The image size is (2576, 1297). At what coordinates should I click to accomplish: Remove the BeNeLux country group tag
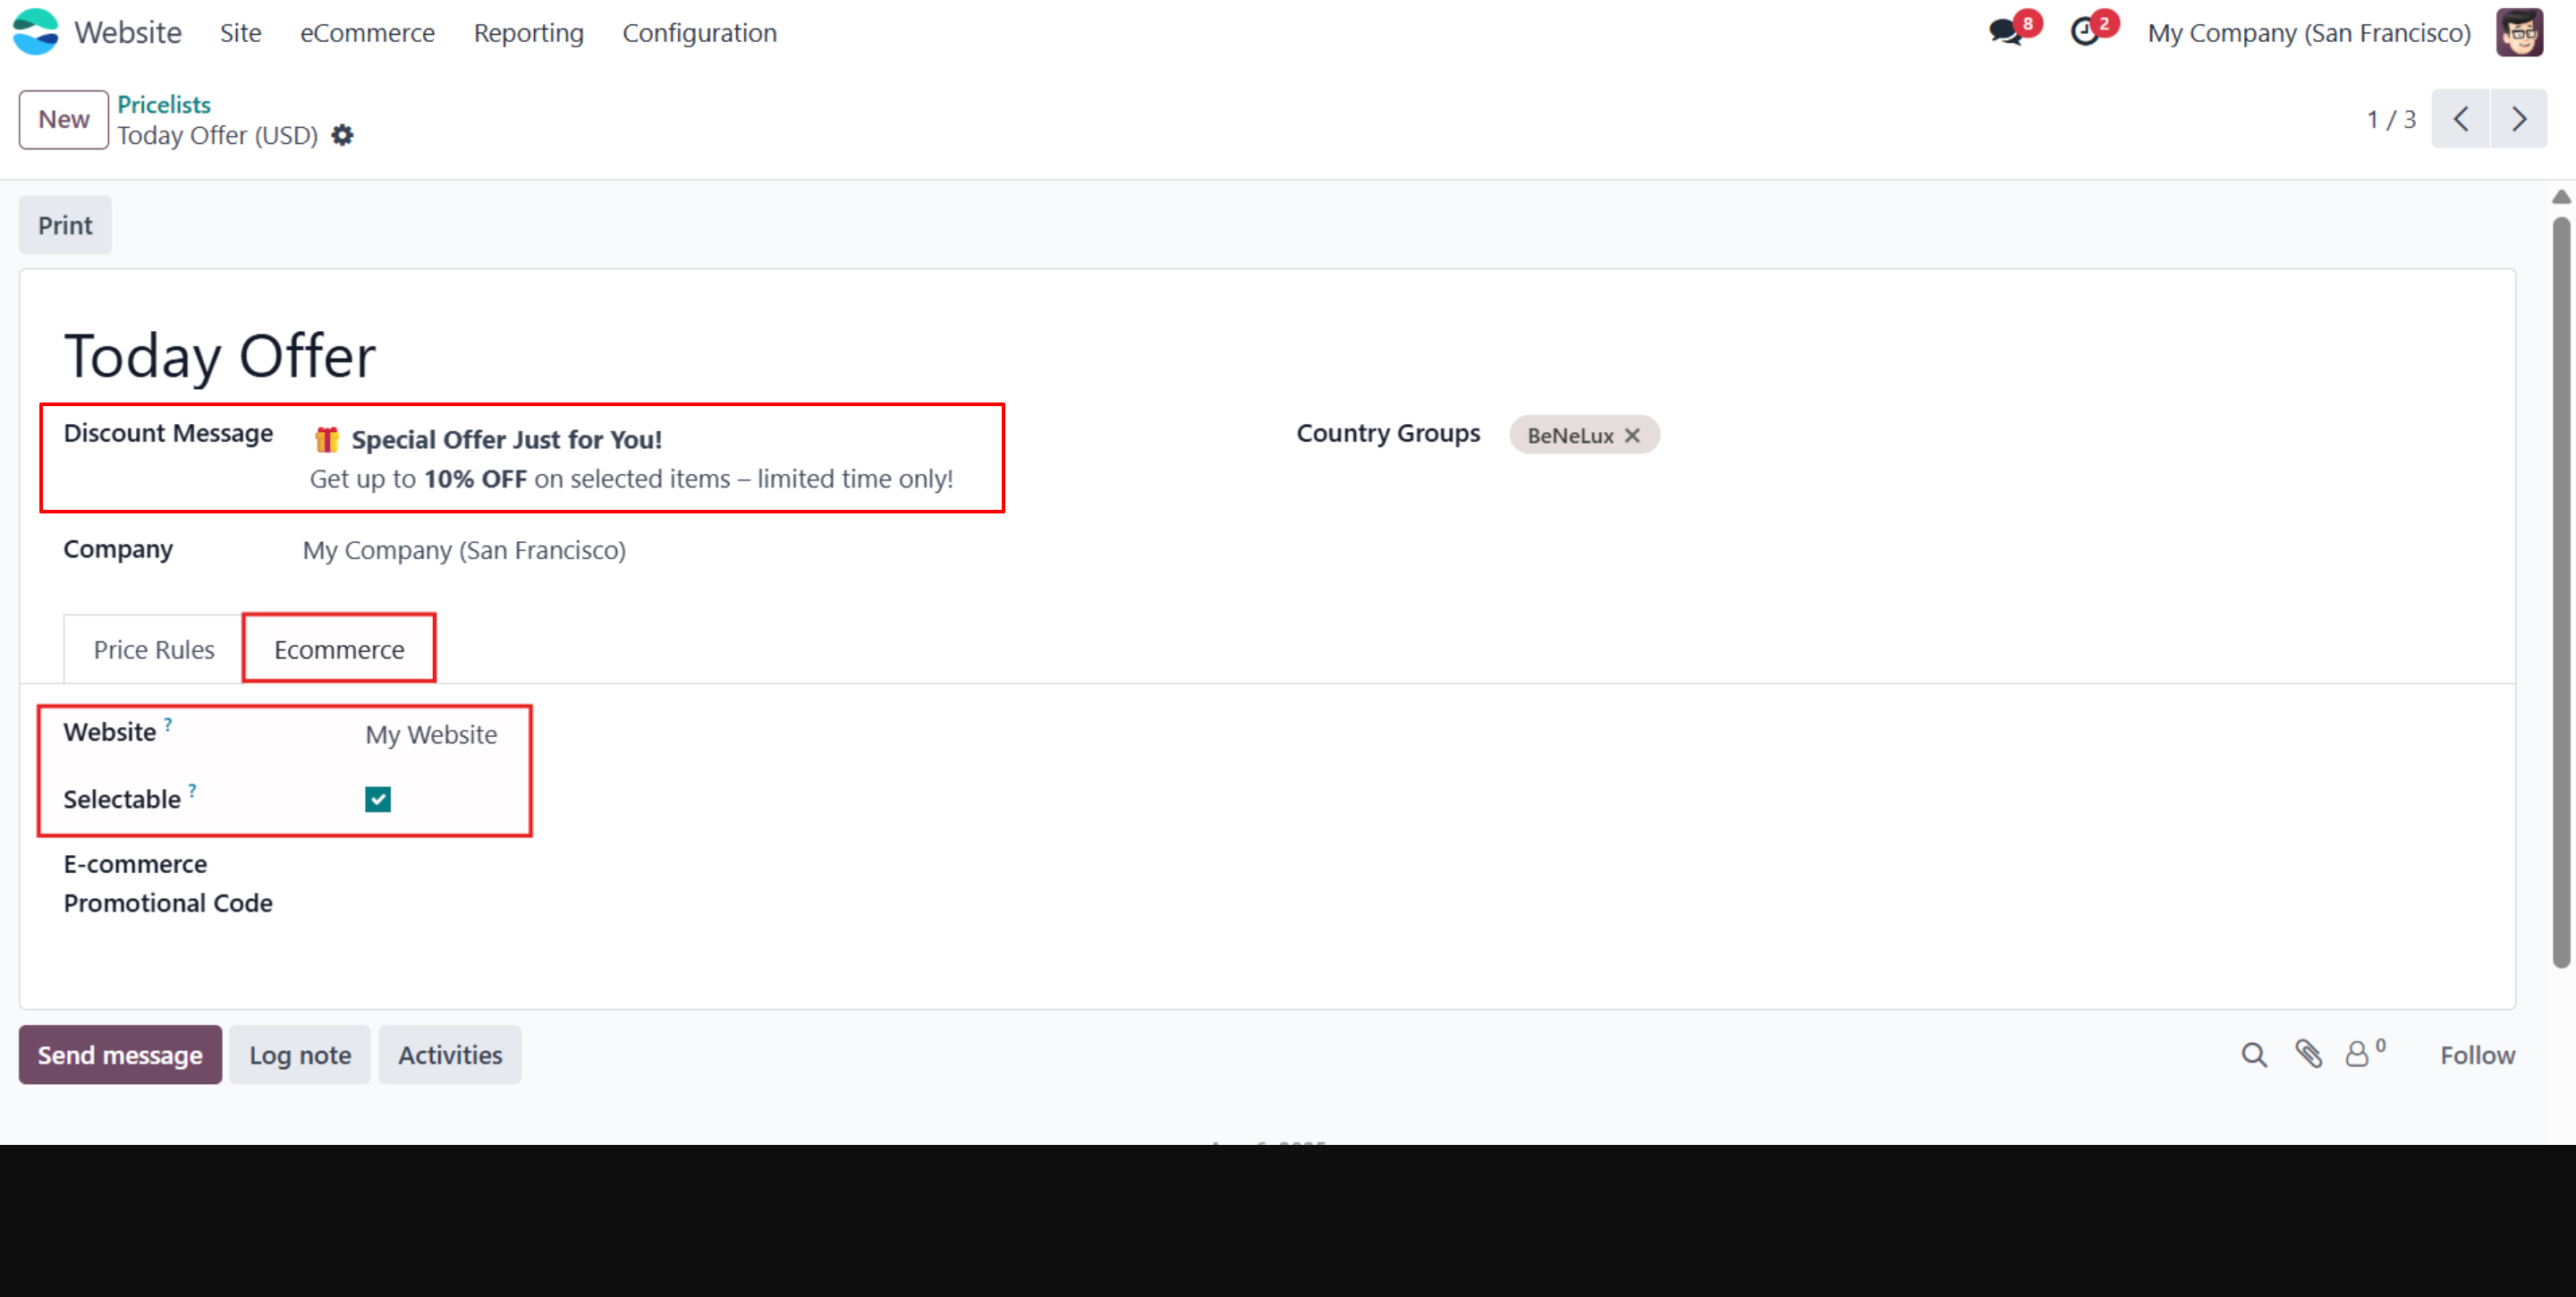(x=1632, y=435)
